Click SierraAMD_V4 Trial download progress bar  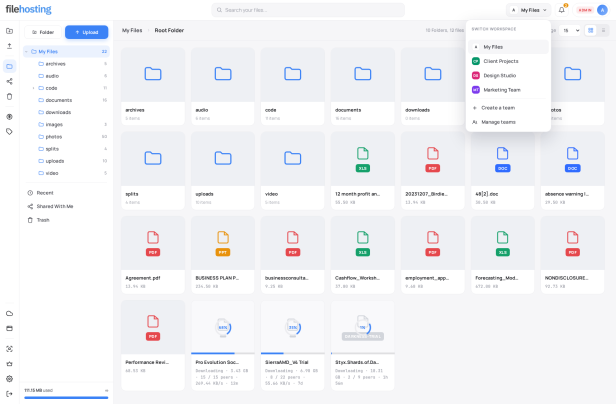[293, 353]
